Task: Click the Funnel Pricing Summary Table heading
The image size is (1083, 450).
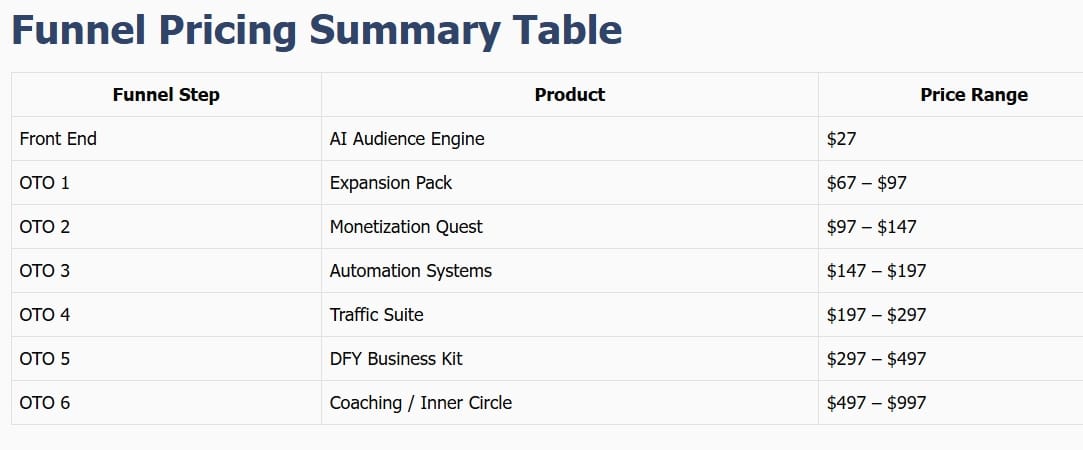Action: point(316,31)
